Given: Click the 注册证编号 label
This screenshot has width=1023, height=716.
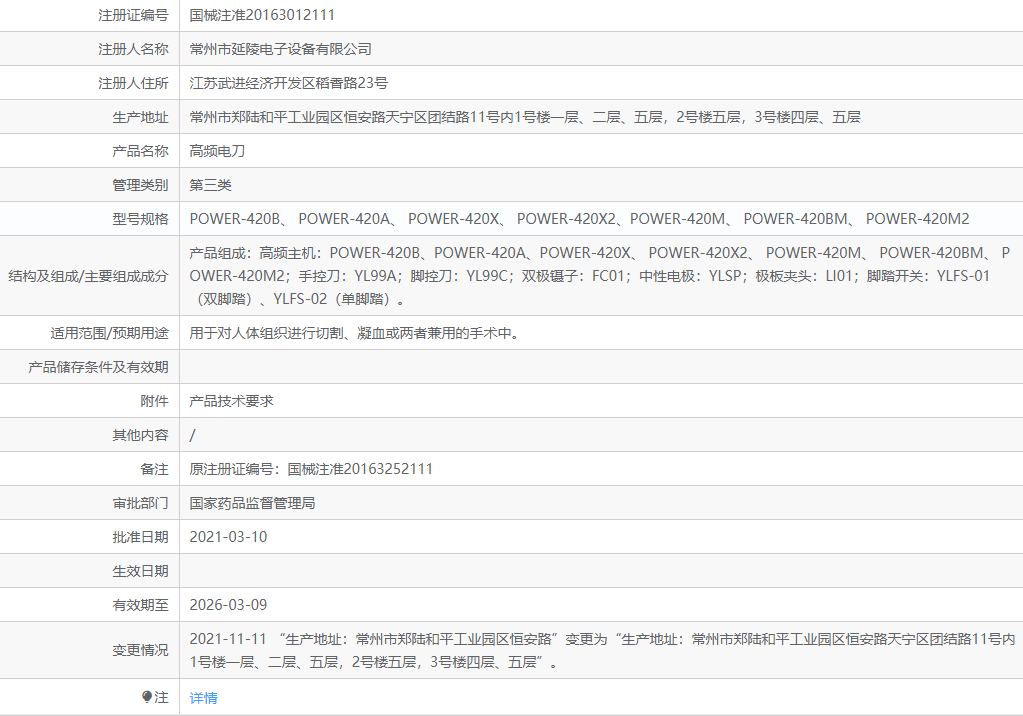Looking at the screenshot, I should [133, 15].
